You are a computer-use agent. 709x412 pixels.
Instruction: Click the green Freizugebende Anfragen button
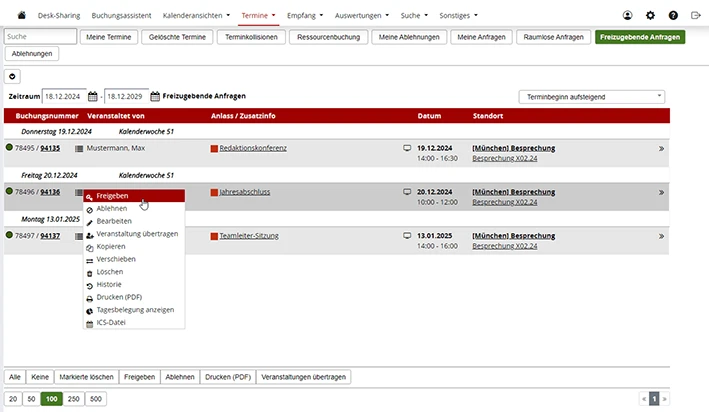click(x=640, y=37)
